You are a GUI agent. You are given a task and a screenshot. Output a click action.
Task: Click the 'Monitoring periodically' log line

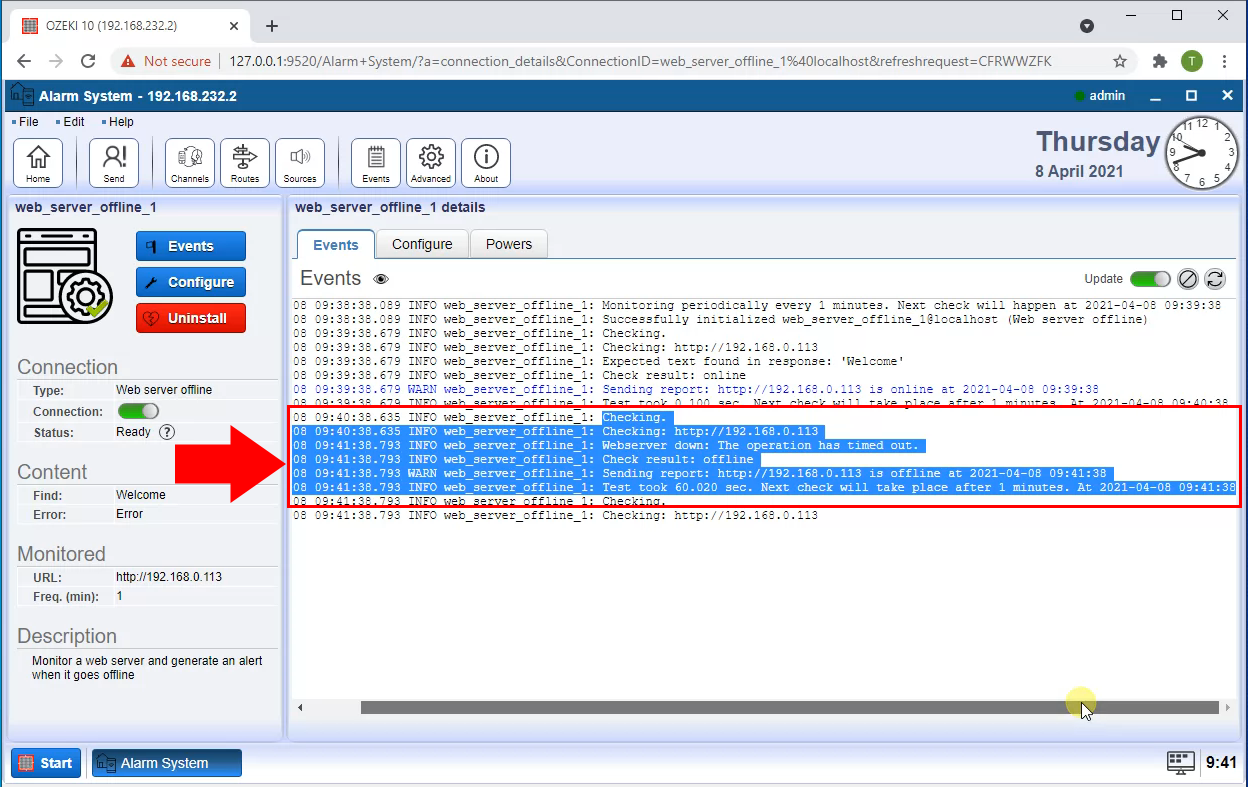click(757, 306)
